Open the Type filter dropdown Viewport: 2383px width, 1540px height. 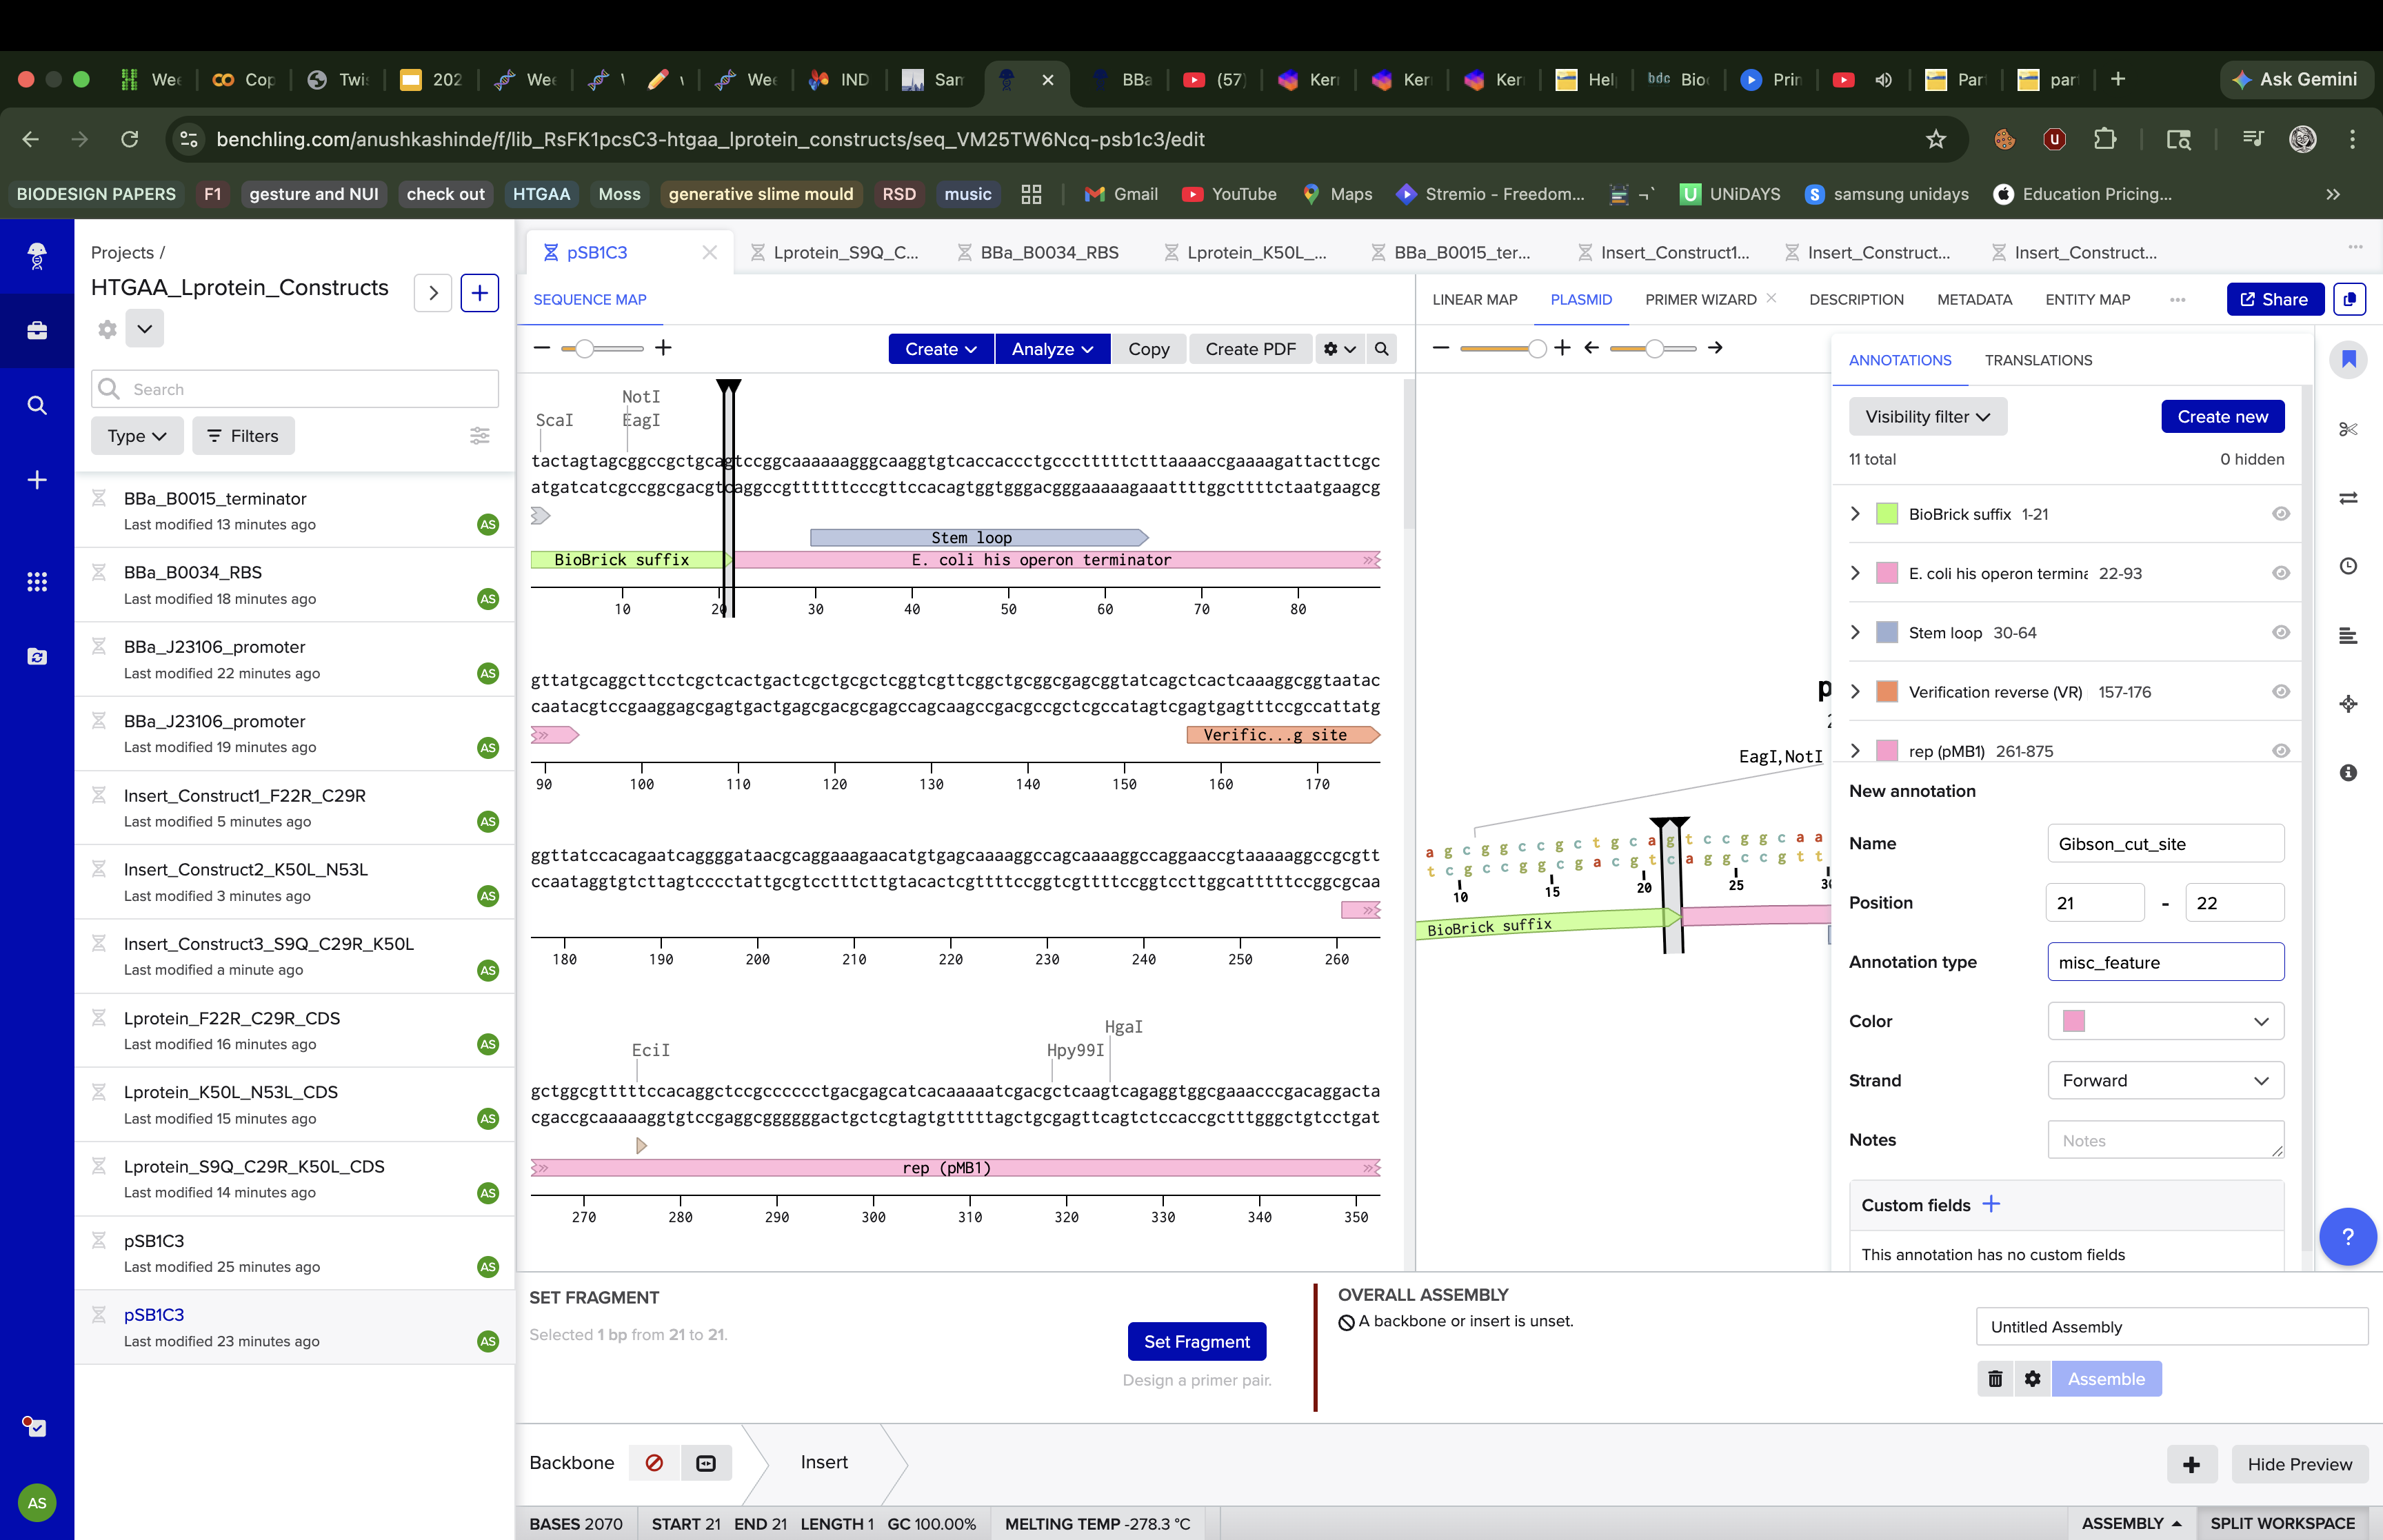pyautogui.click(x=137, y=435)
